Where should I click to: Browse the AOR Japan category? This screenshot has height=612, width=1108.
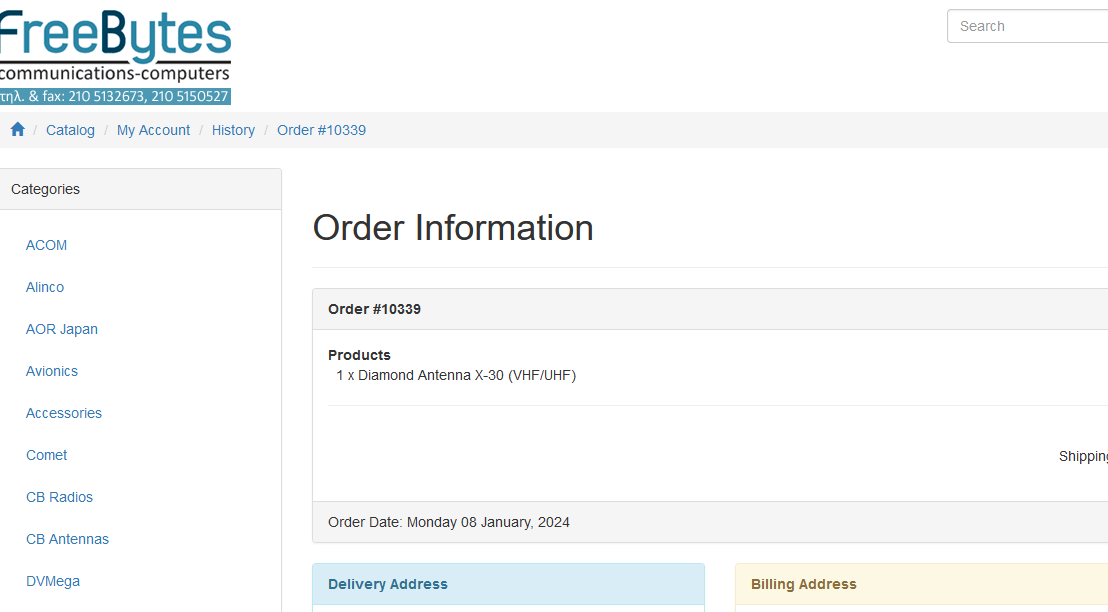pyautogui.click(x=62, y=329)
